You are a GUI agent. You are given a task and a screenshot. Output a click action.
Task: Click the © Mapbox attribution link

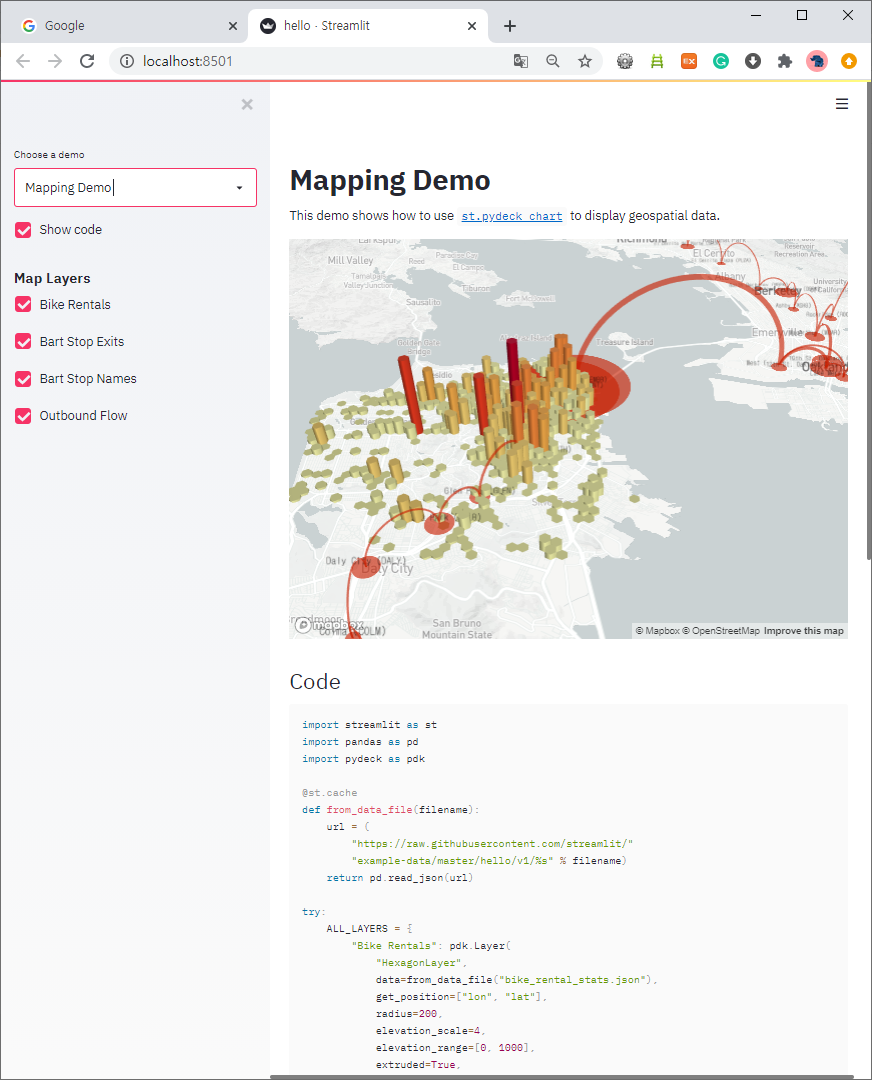[x=657, y=631]
